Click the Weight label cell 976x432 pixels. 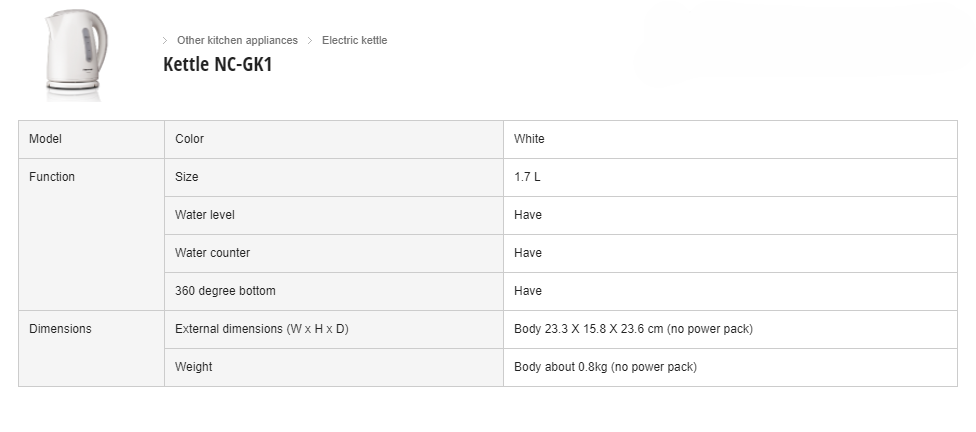coord(334,367)
